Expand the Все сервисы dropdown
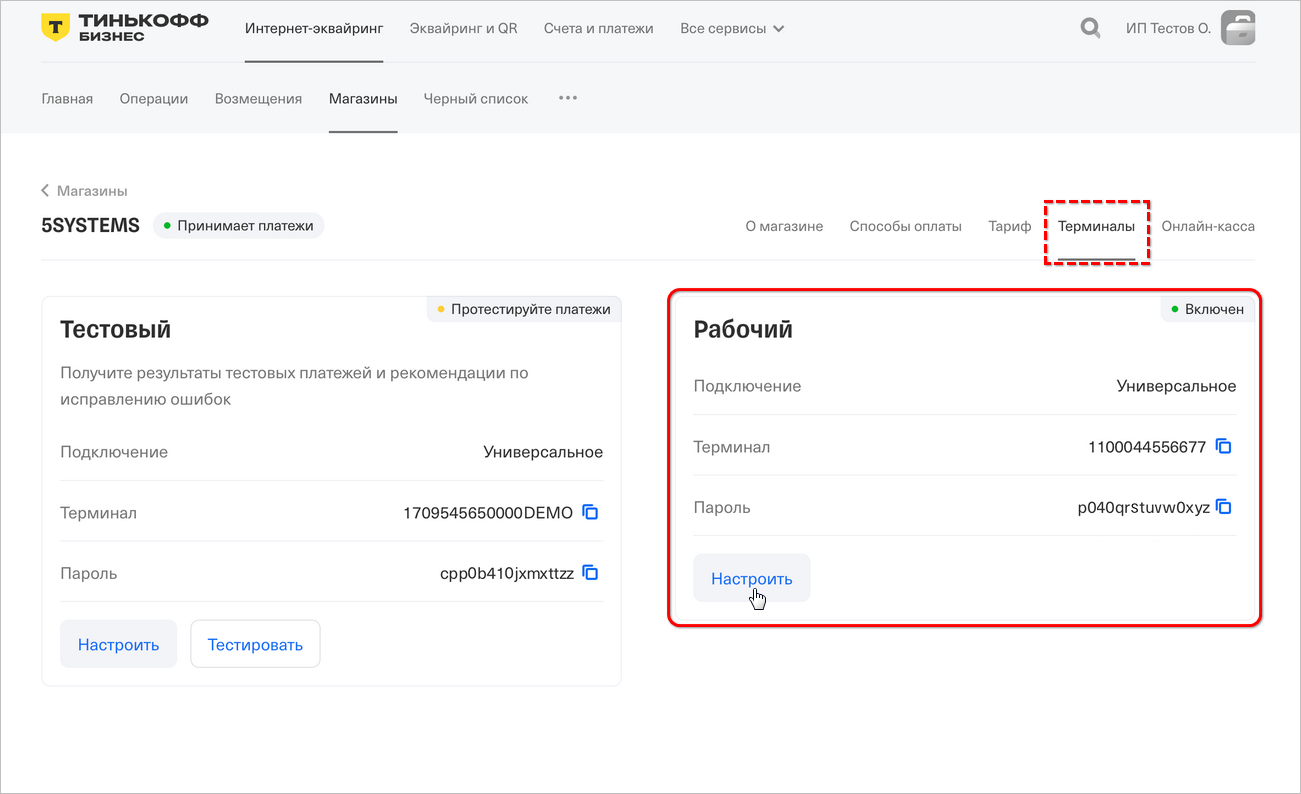This screenshot has width=1301, height=794. click(732, 28)
